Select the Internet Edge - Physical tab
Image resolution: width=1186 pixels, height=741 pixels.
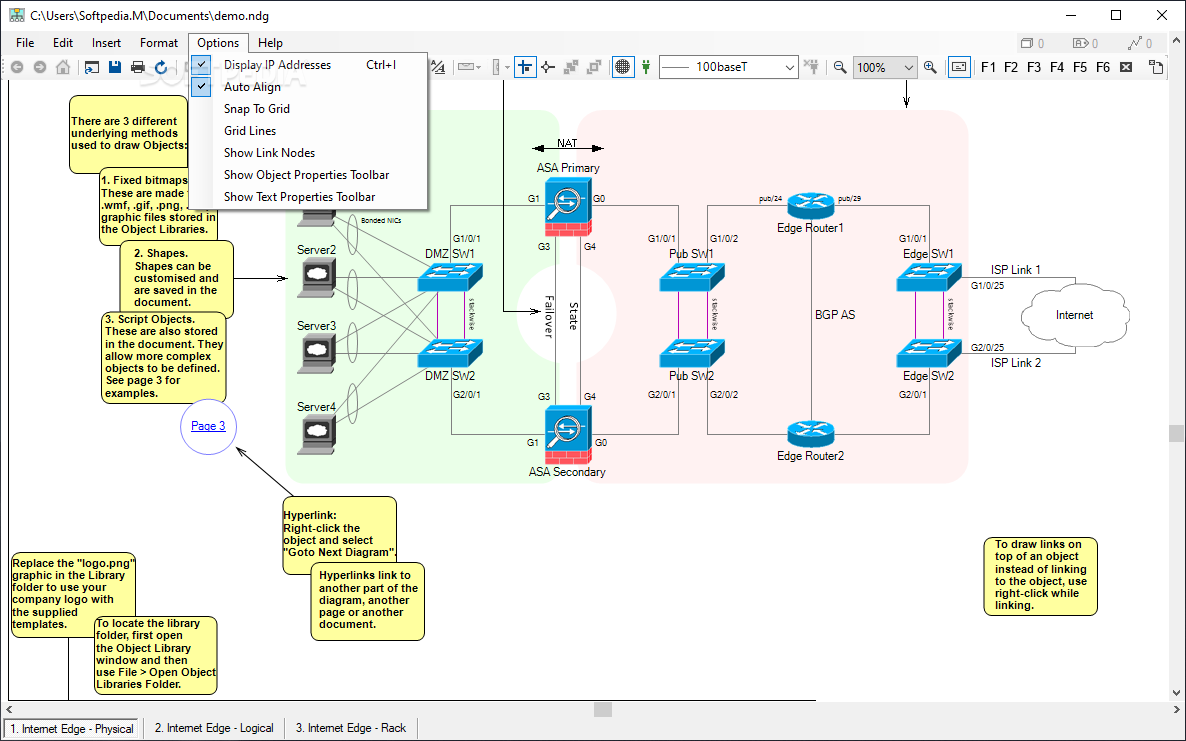click(72, 729)
